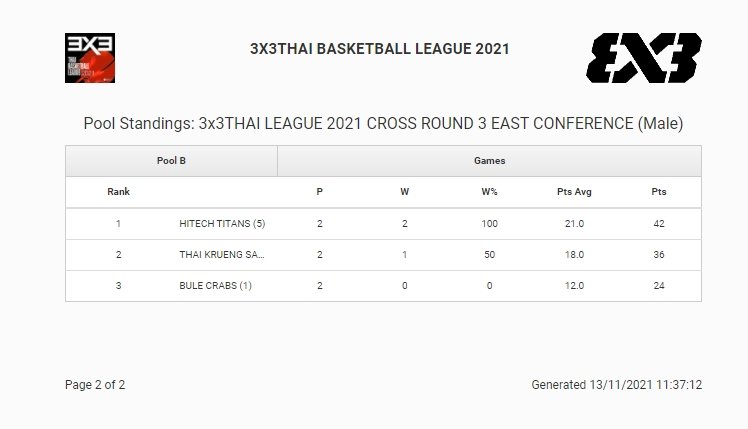
Task: Click the Page 2 of 2 footer text
Action: pyautogui.click(x=95, y=385)
